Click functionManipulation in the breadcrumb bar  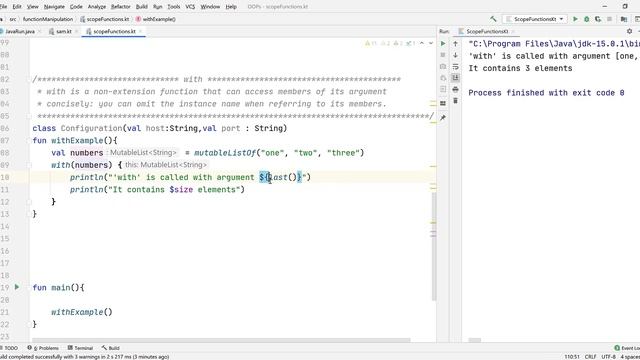[x=48, y=19]
